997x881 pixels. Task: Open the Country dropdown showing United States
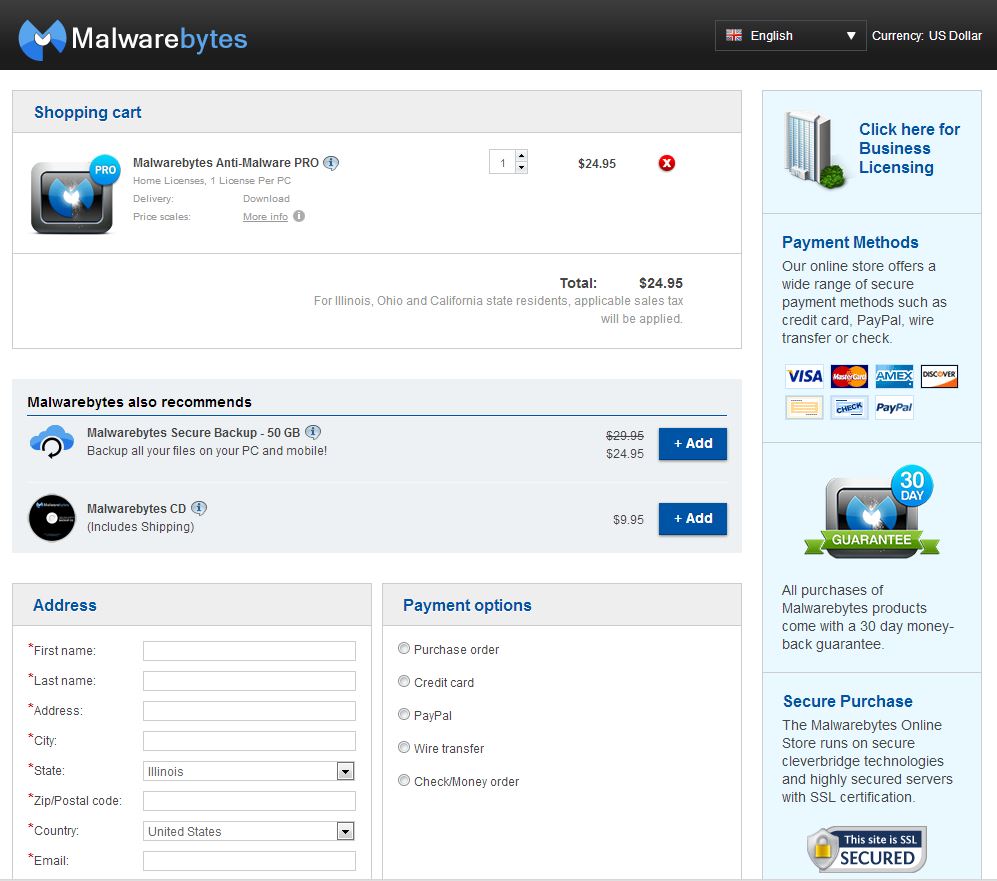point(249,831)
